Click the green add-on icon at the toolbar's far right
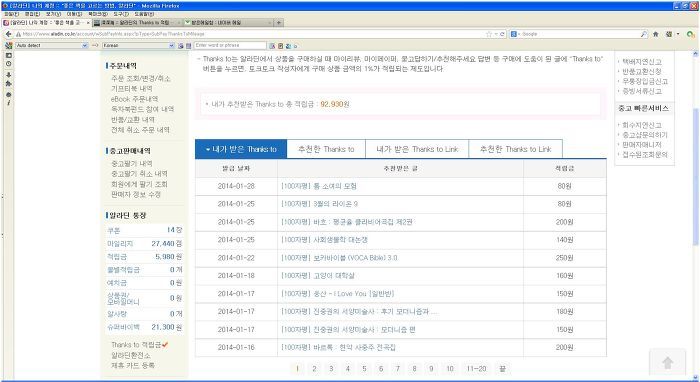The height and width of the screenshot is (382, 700). [x=691, y=34]
